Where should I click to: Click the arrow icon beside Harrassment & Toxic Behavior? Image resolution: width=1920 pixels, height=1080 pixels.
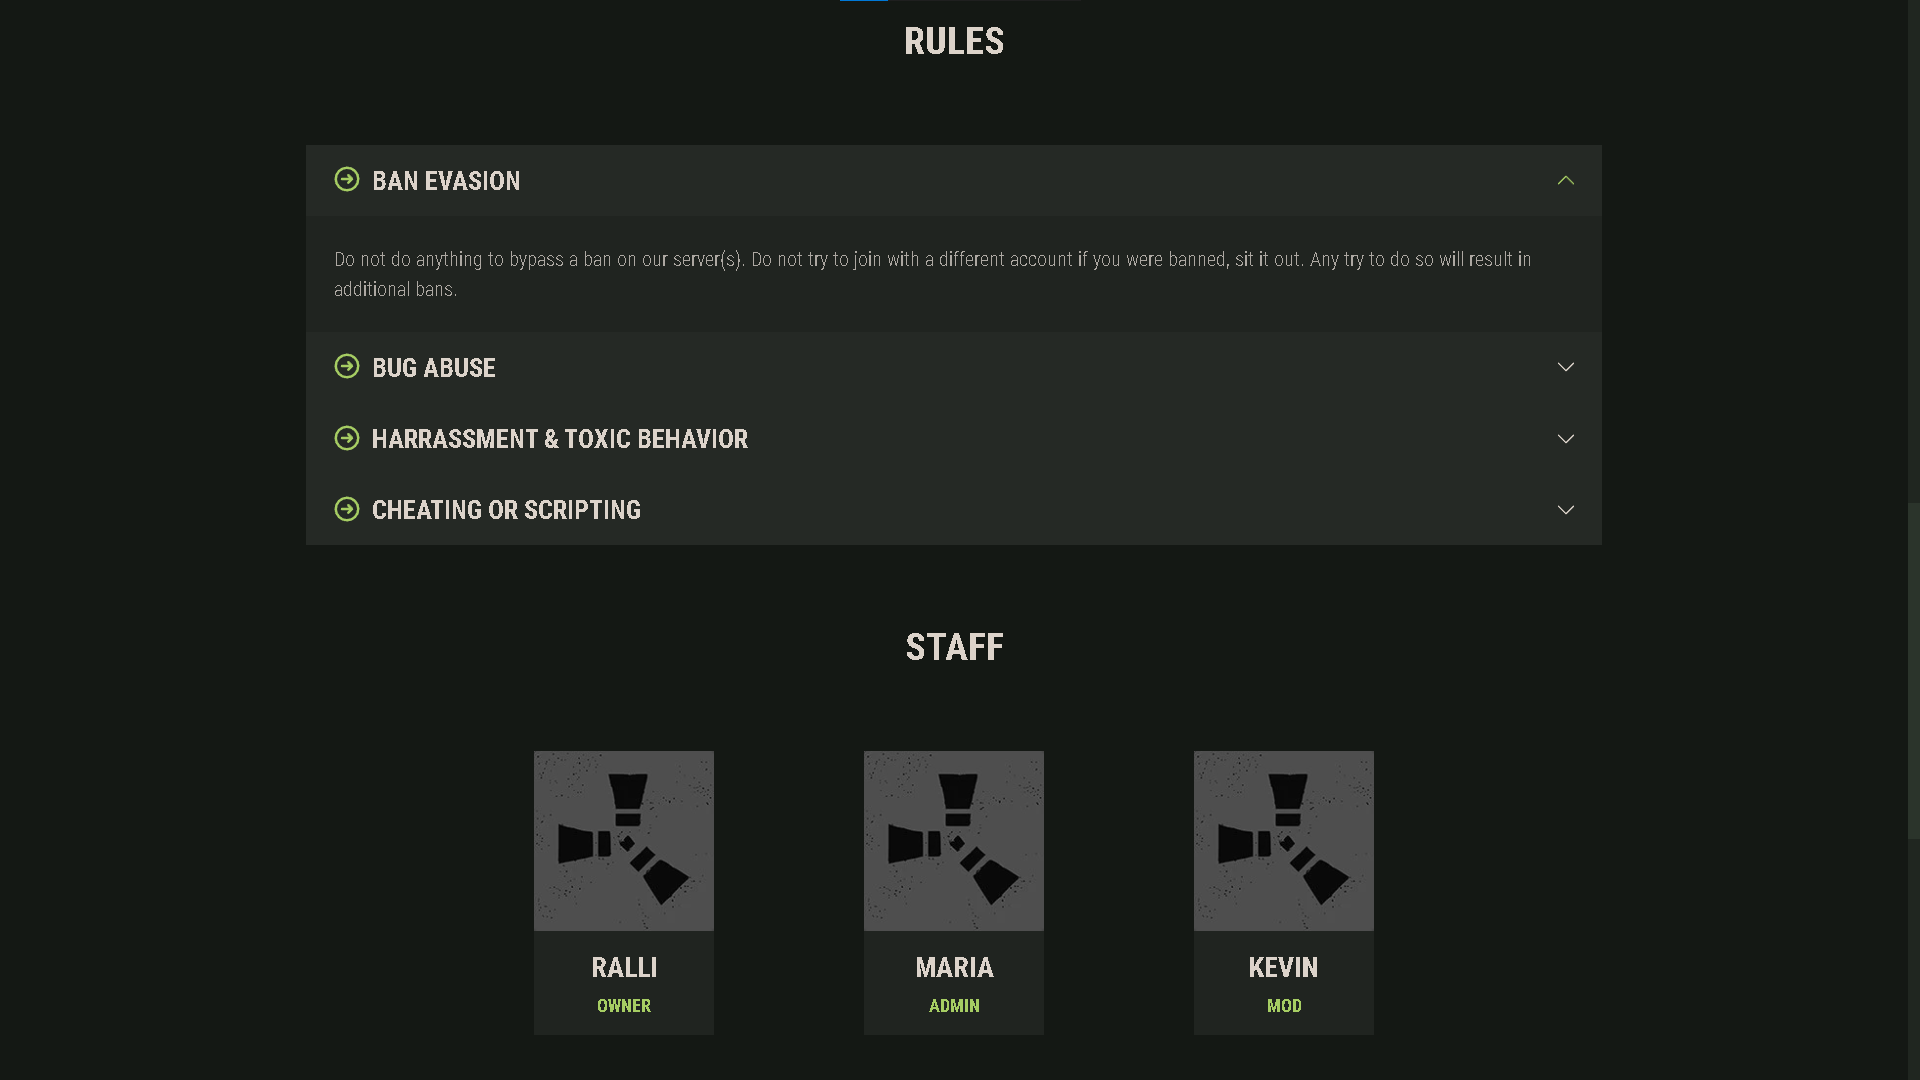coord(347,439)
